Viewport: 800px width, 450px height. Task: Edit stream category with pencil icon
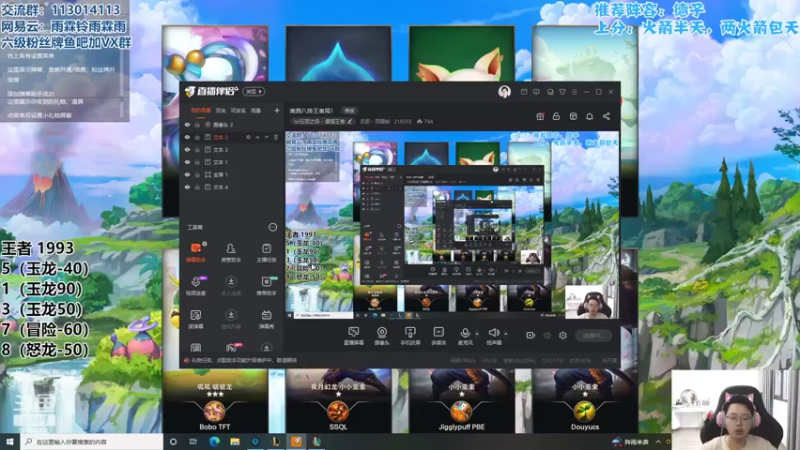click(350, 121)
